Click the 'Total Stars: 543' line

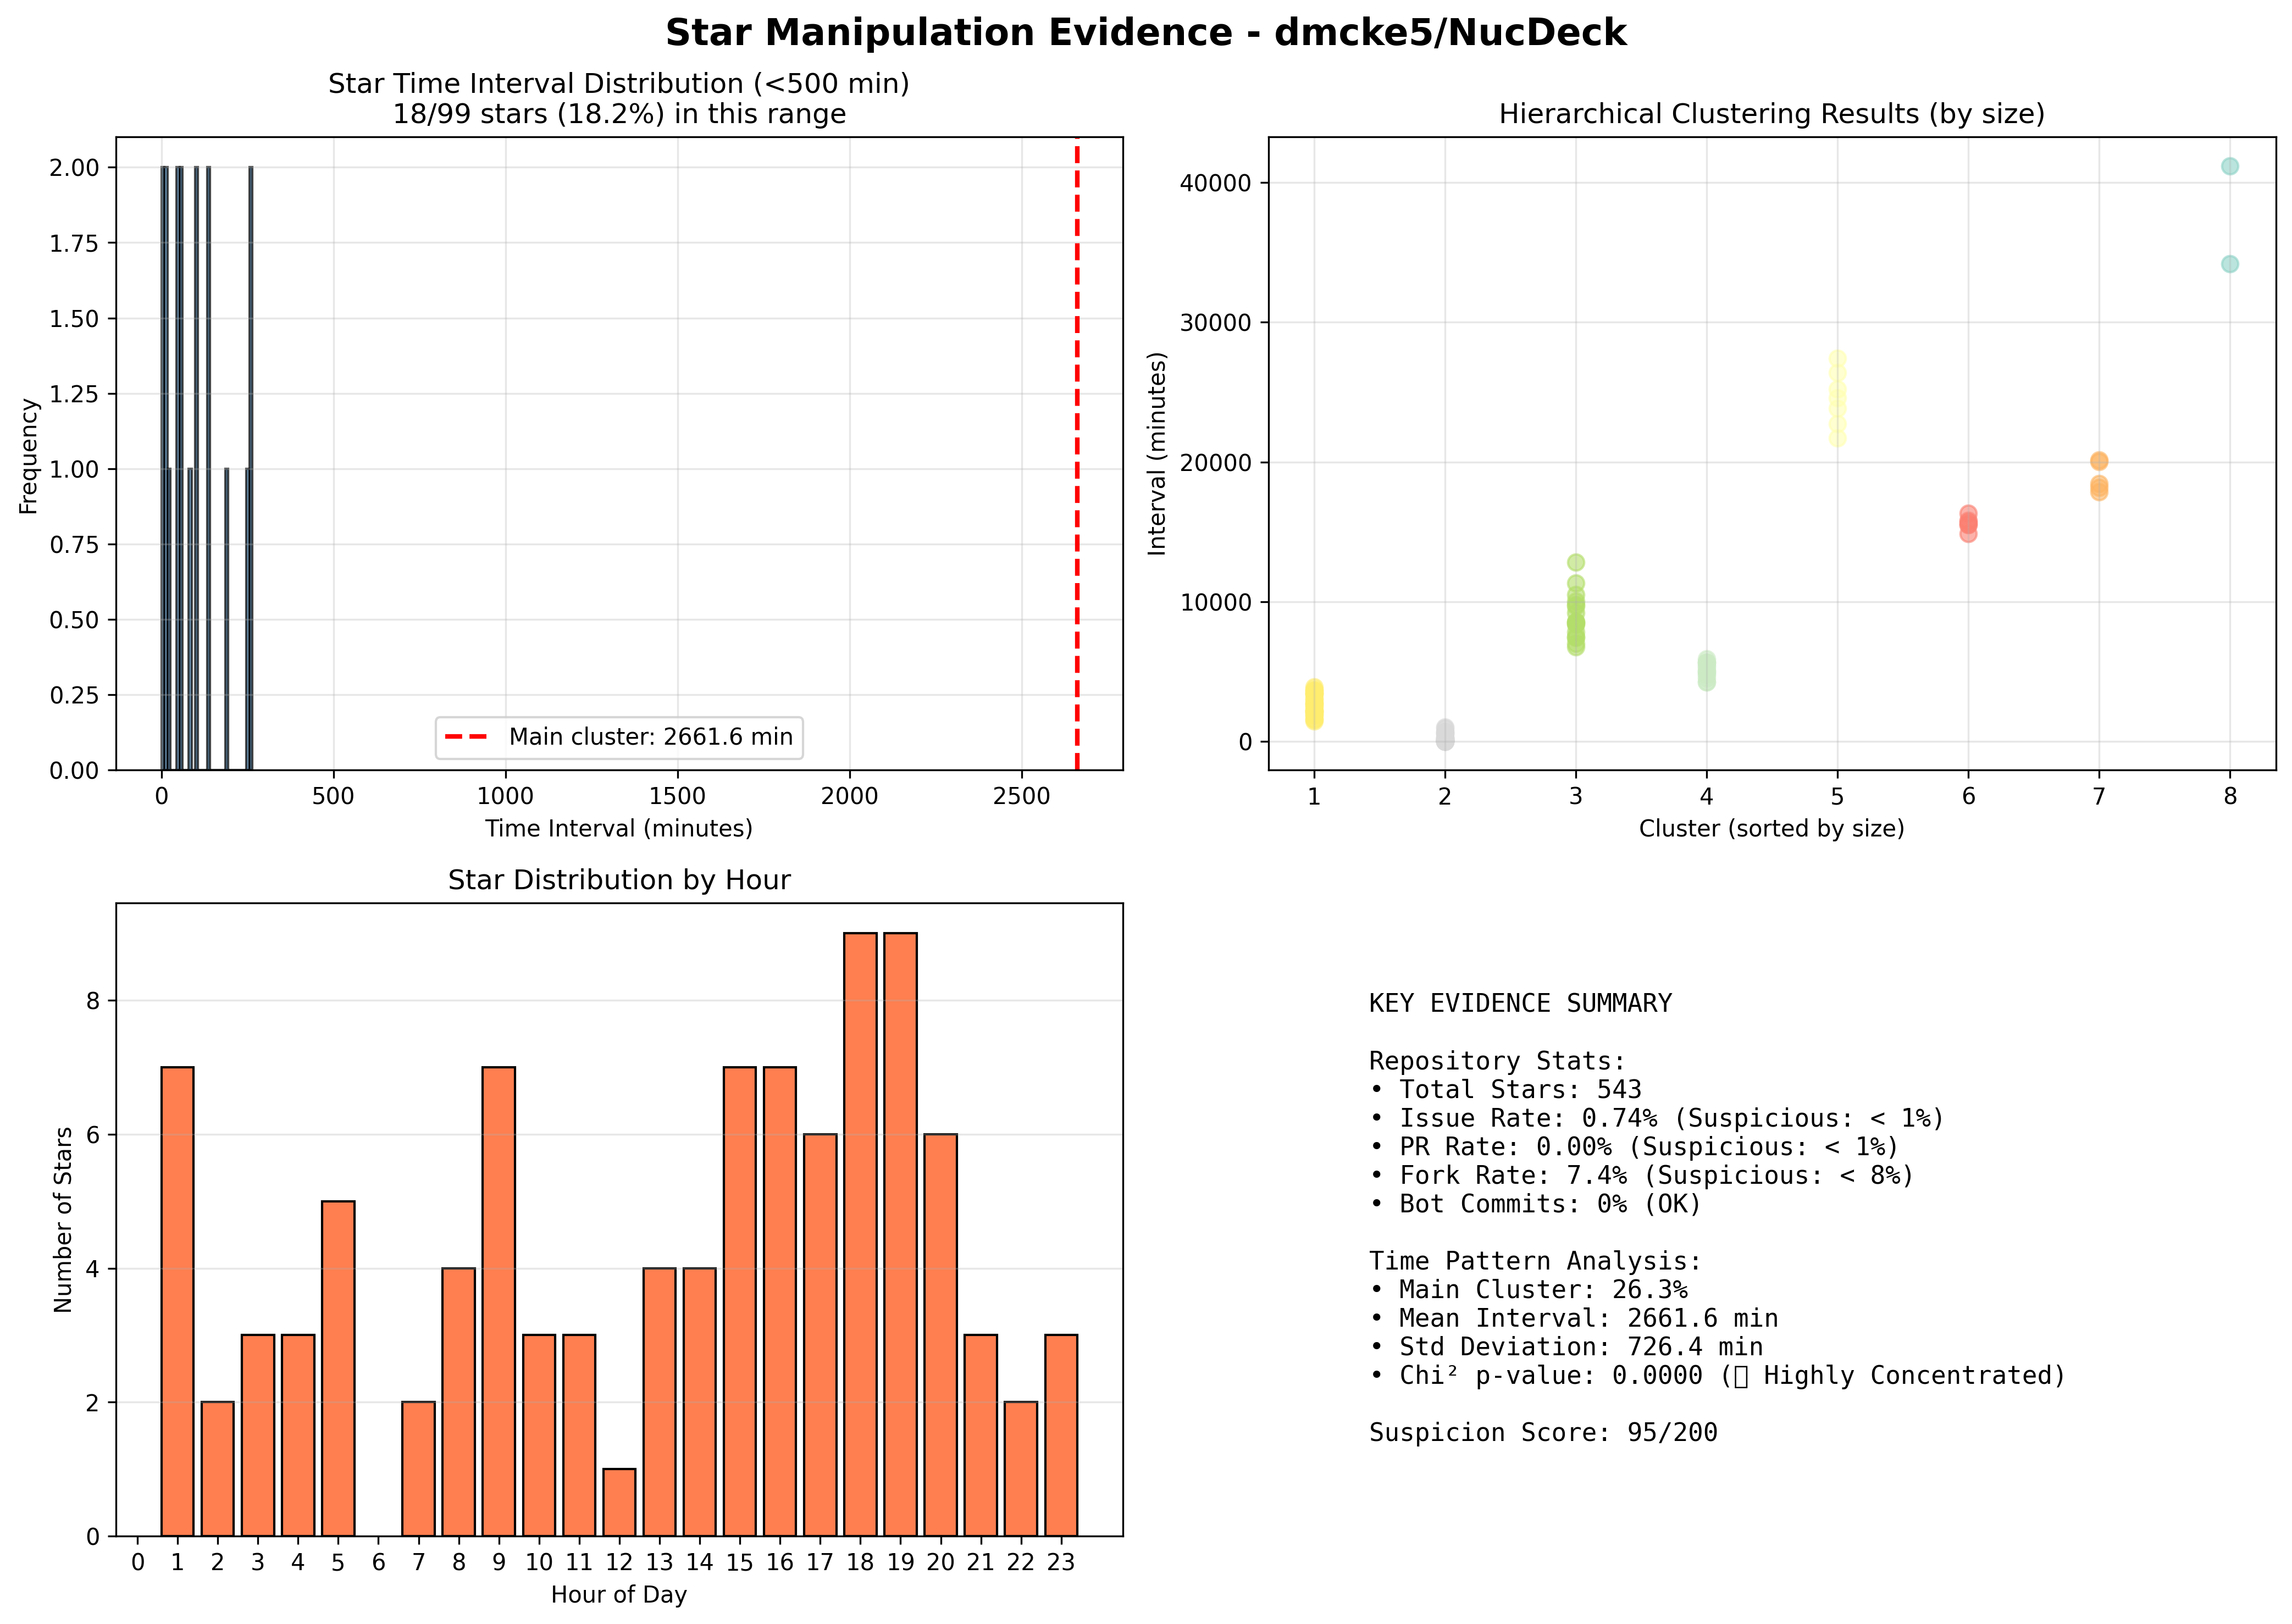1505,1090
